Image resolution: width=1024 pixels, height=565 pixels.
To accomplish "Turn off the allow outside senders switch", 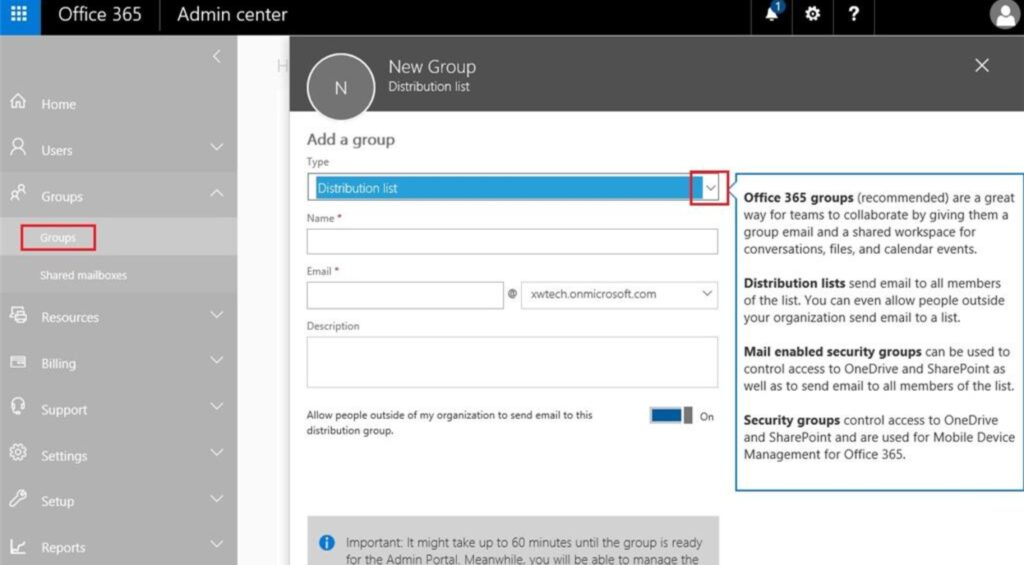I will pyautogui.click(x=671, y=415).
